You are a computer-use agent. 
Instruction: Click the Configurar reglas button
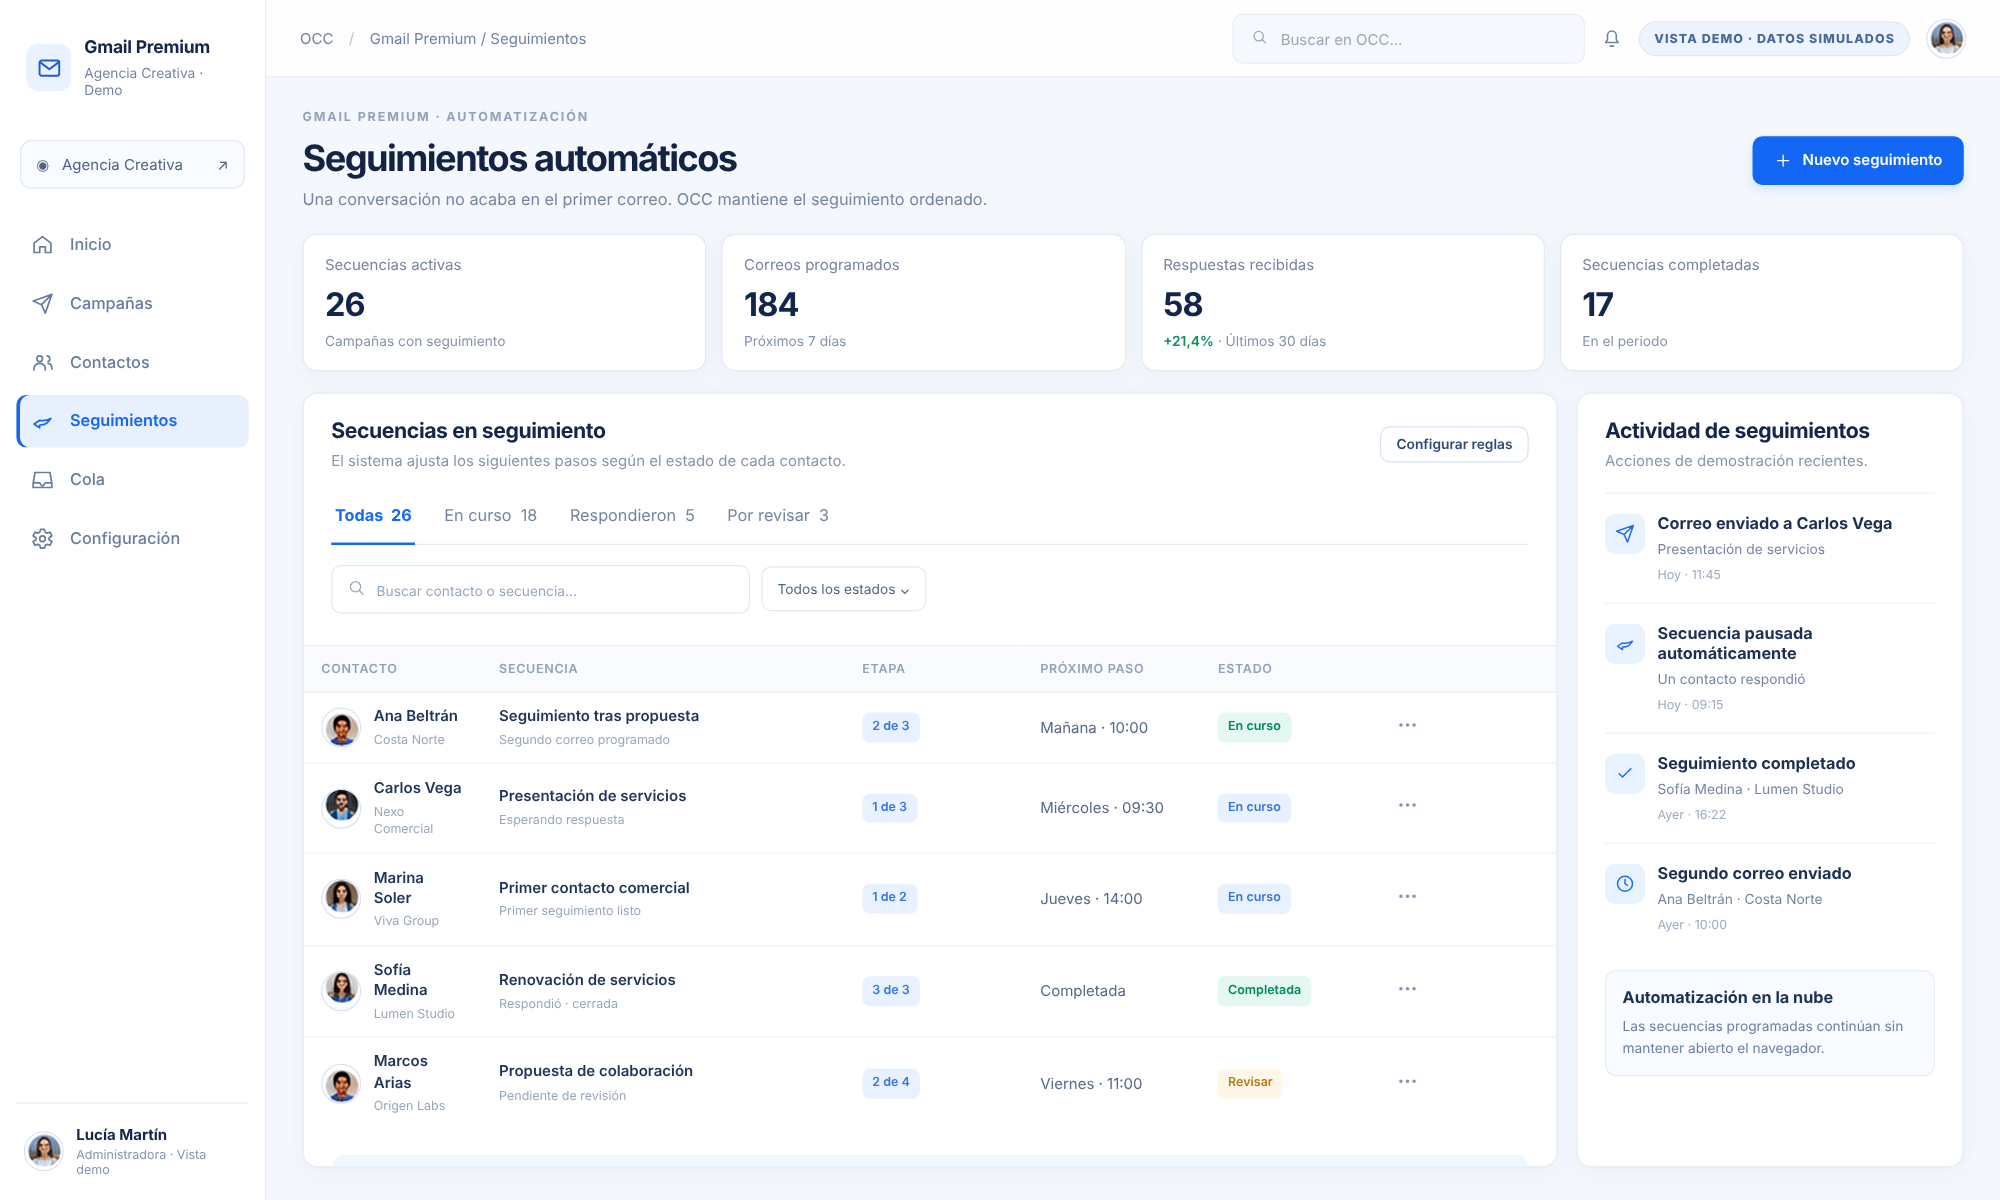(x=1454, y=445)
